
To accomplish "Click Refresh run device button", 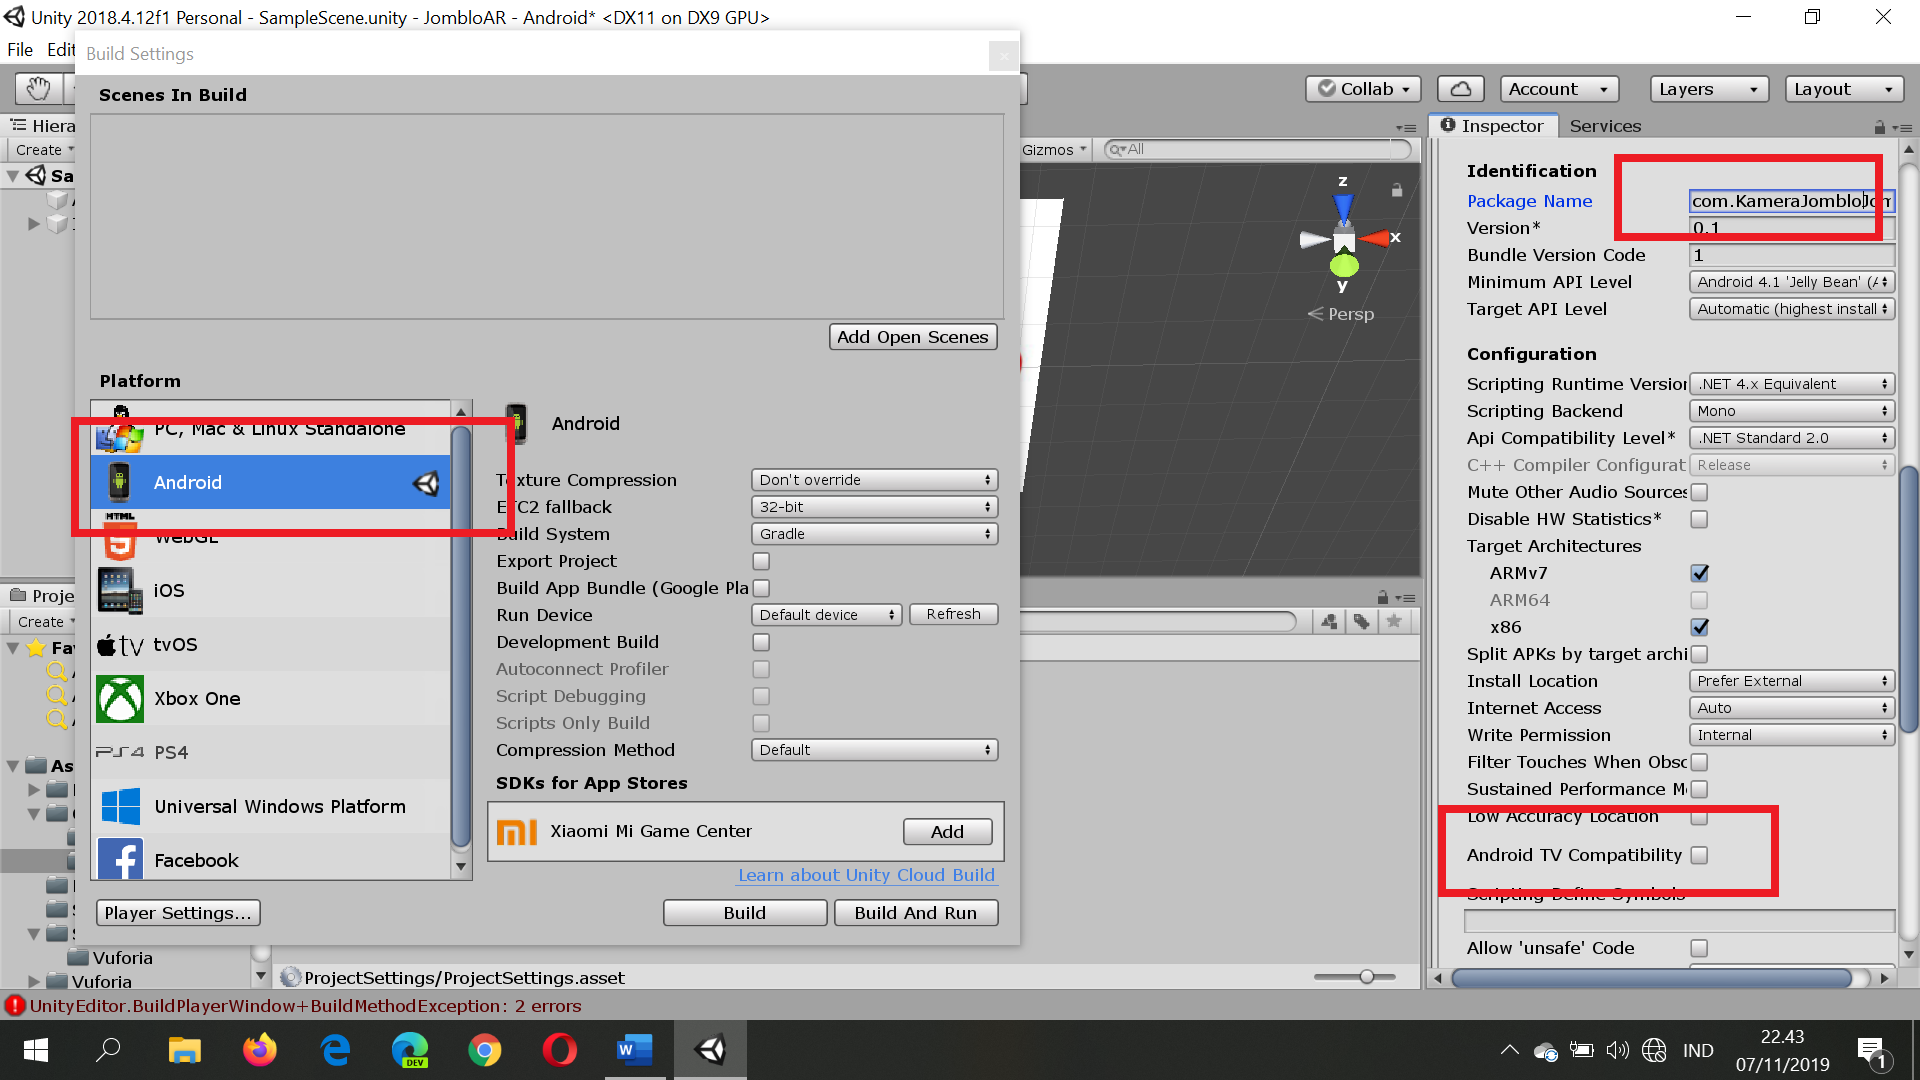I will [x=953, y=614].
